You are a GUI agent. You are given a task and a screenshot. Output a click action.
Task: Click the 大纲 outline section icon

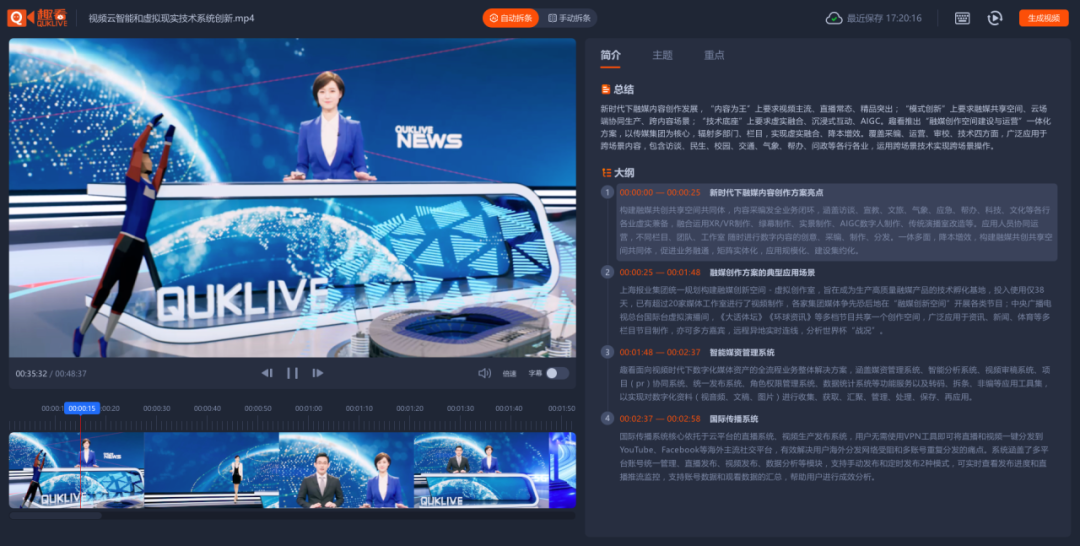tap(606, 173)
